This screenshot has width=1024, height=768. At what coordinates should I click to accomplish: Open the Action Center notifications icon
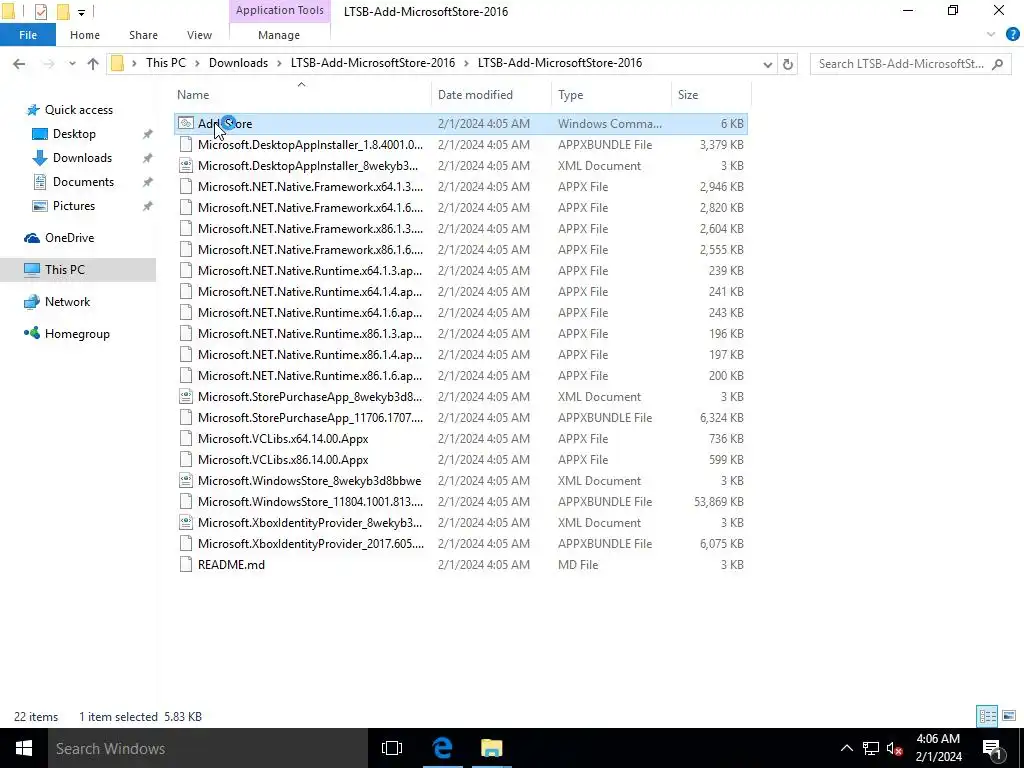[x=992, y=748]
